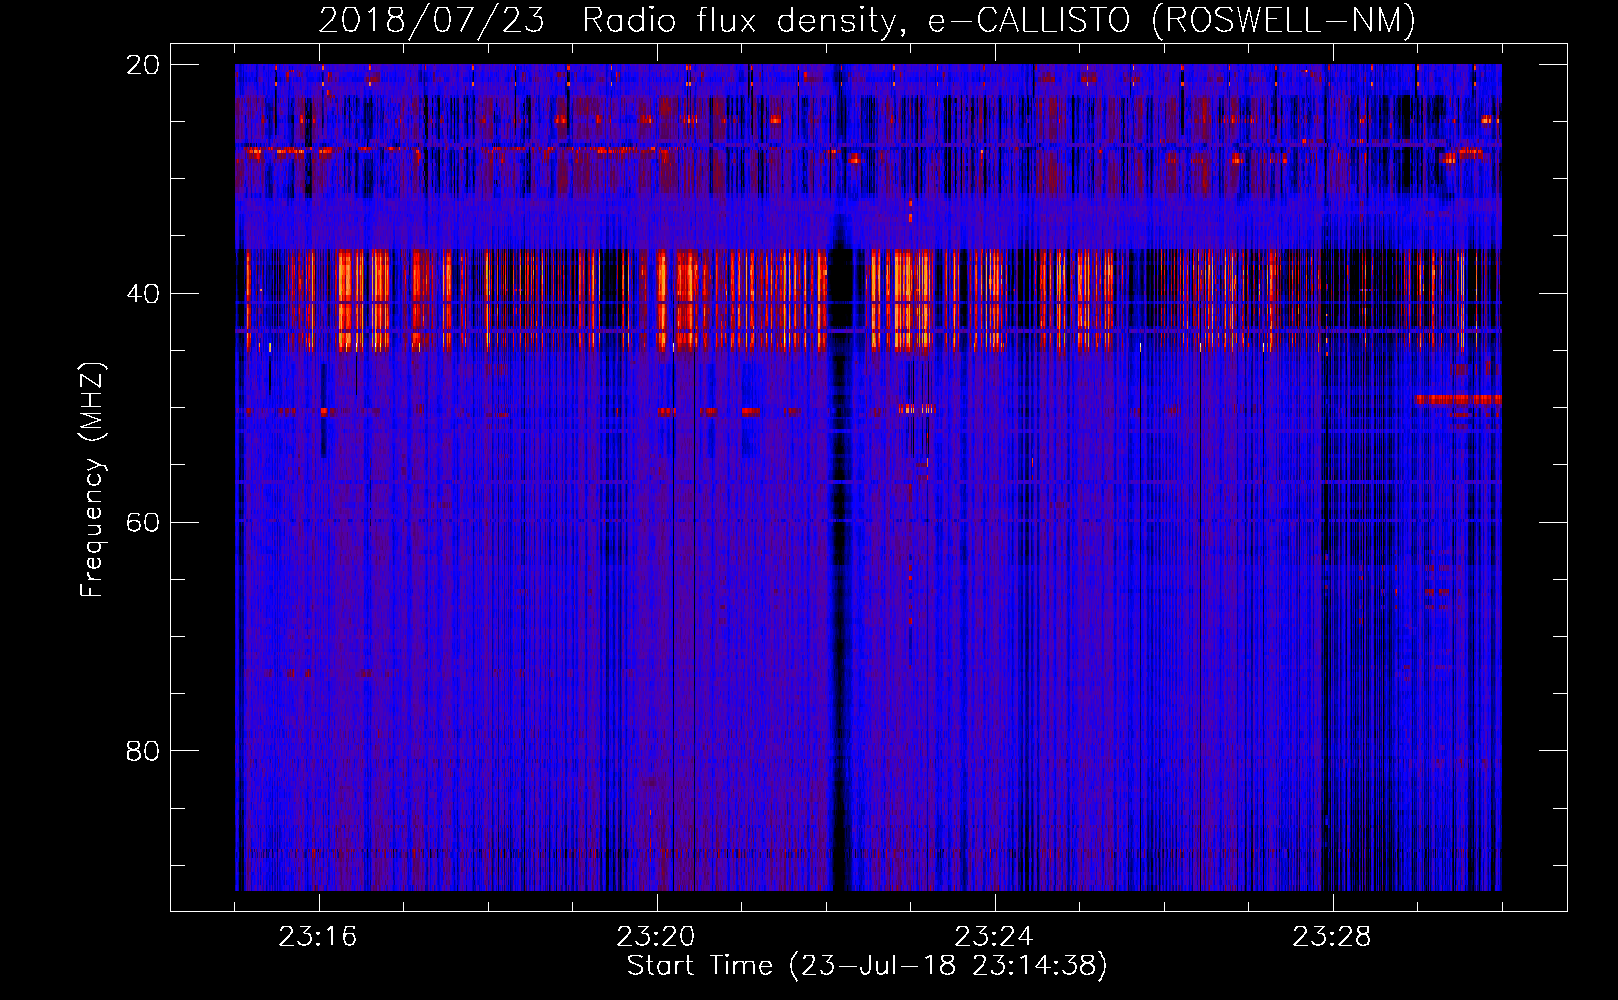The image size is (1618, 1000).
Task: Click the 23:16 time tick label
Action: click(x=317, y=937)
